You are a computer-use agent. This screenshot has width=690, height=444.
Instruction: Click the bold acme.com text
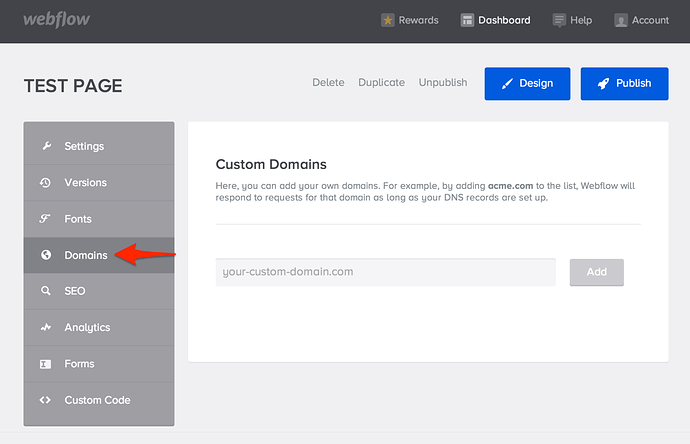point(510,186)
